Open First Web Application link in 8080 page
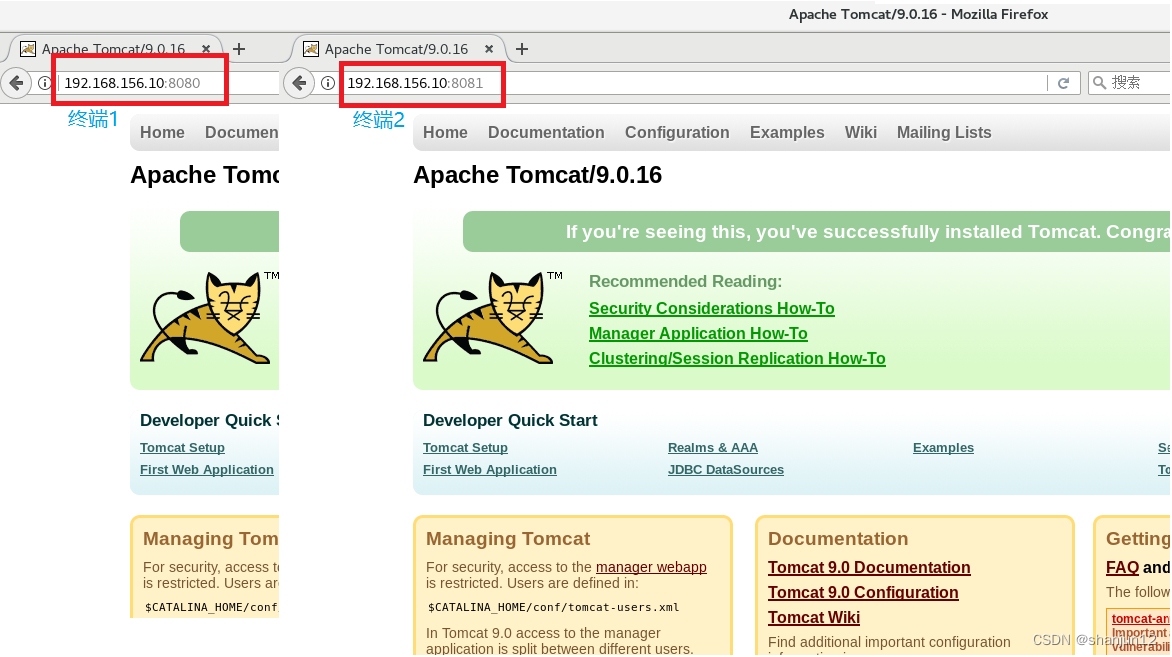 coord(207,469)
